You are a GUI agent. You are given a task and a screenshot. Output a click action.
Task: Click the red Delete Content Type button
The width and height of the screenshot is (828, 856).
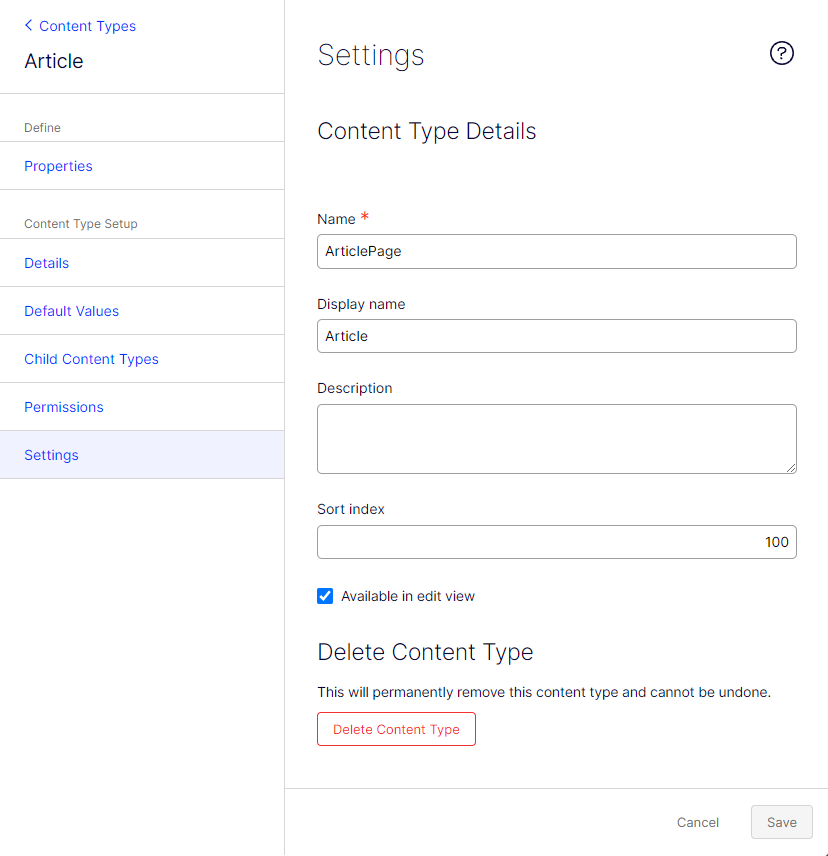tap(396, 729)
